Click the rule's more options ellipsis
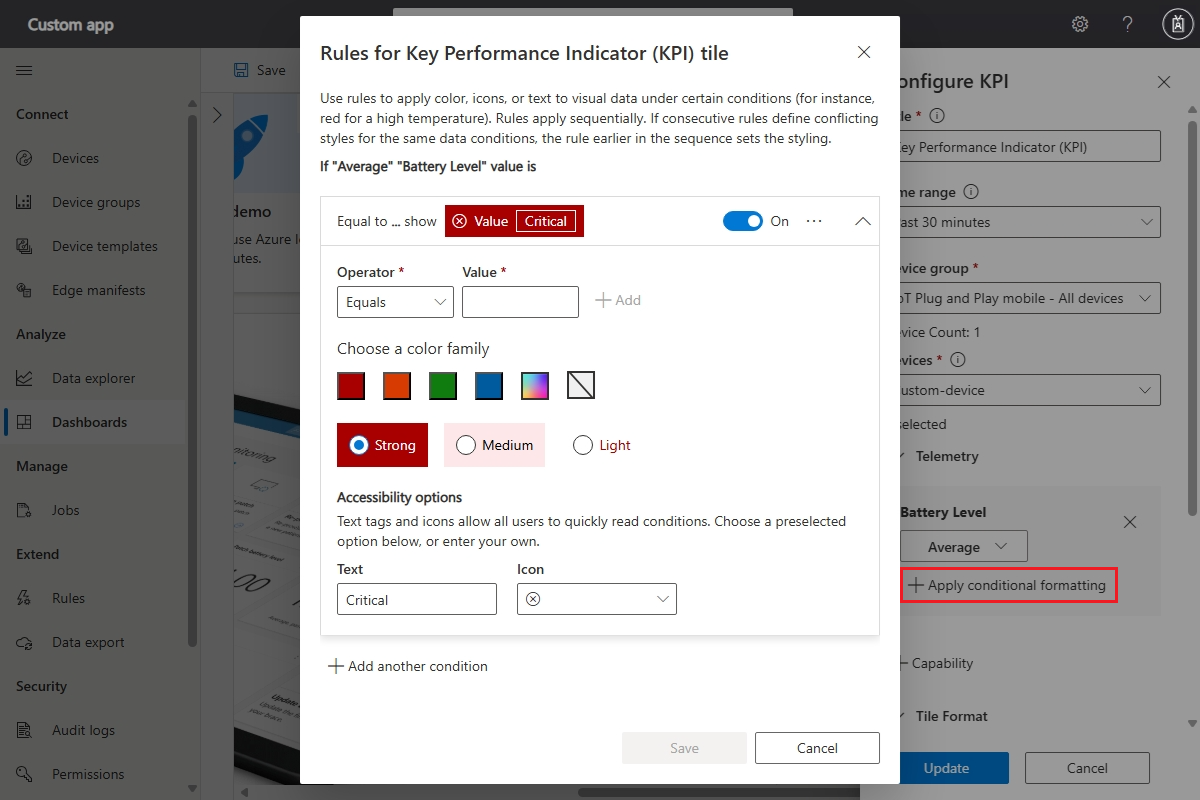This screenshot has height=800, width=1200. tap(814, 221)
